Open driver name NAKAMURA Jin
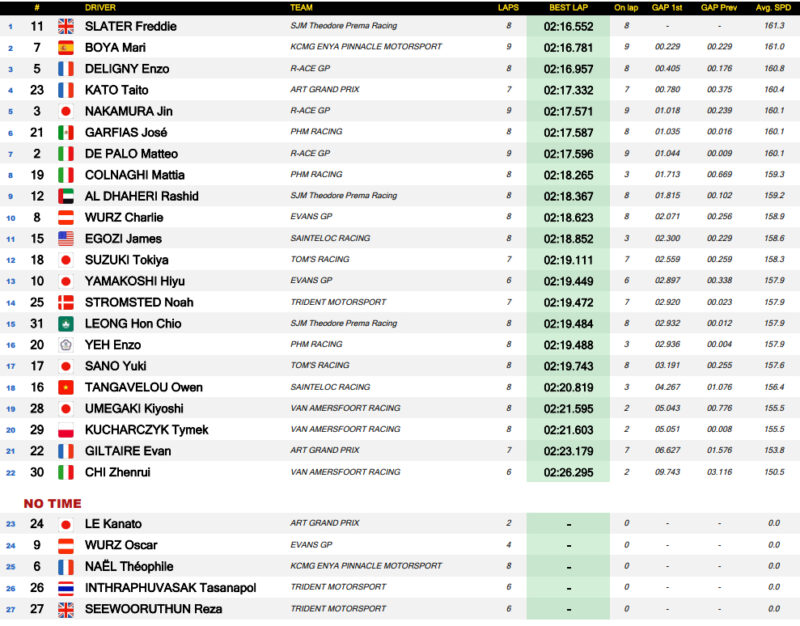Viewport: 800px width, 626px height. [x=128, y=111]
